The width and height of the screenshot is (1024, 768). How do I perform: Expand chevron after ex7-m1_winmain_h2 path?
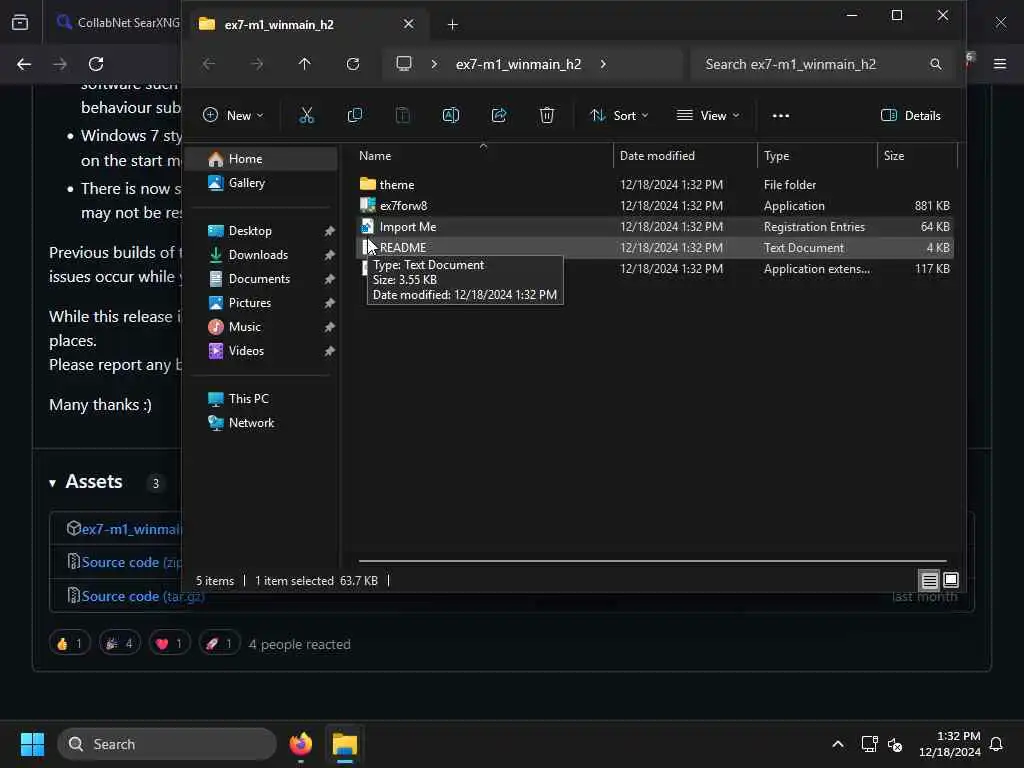coord(603,64)
